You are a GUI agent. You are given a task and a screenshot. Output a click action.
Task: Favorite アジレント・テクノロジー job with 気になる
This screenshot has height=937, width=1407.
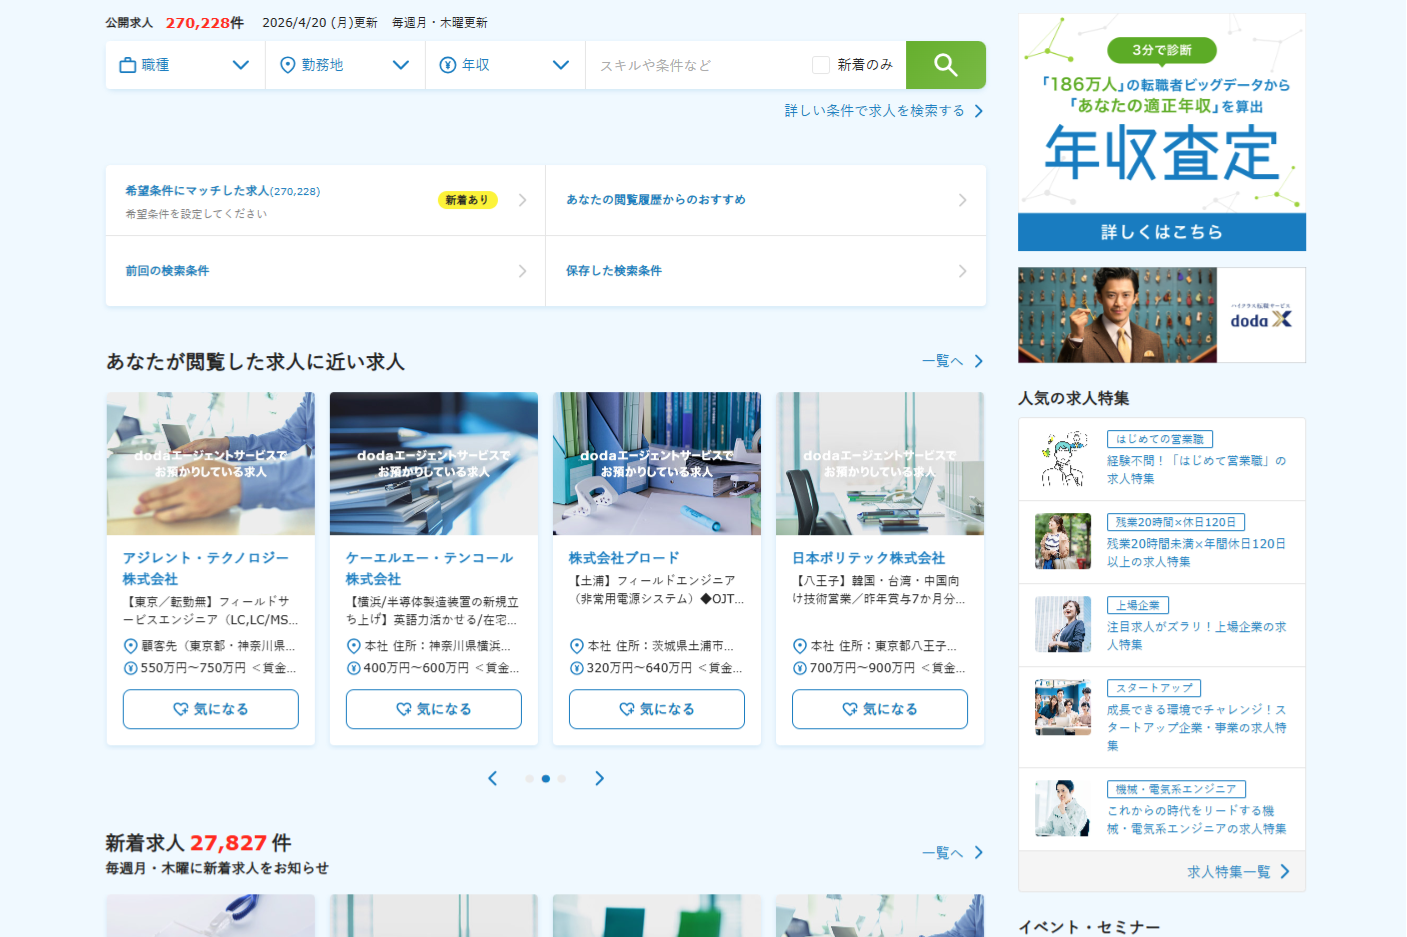tap(211, 709)
